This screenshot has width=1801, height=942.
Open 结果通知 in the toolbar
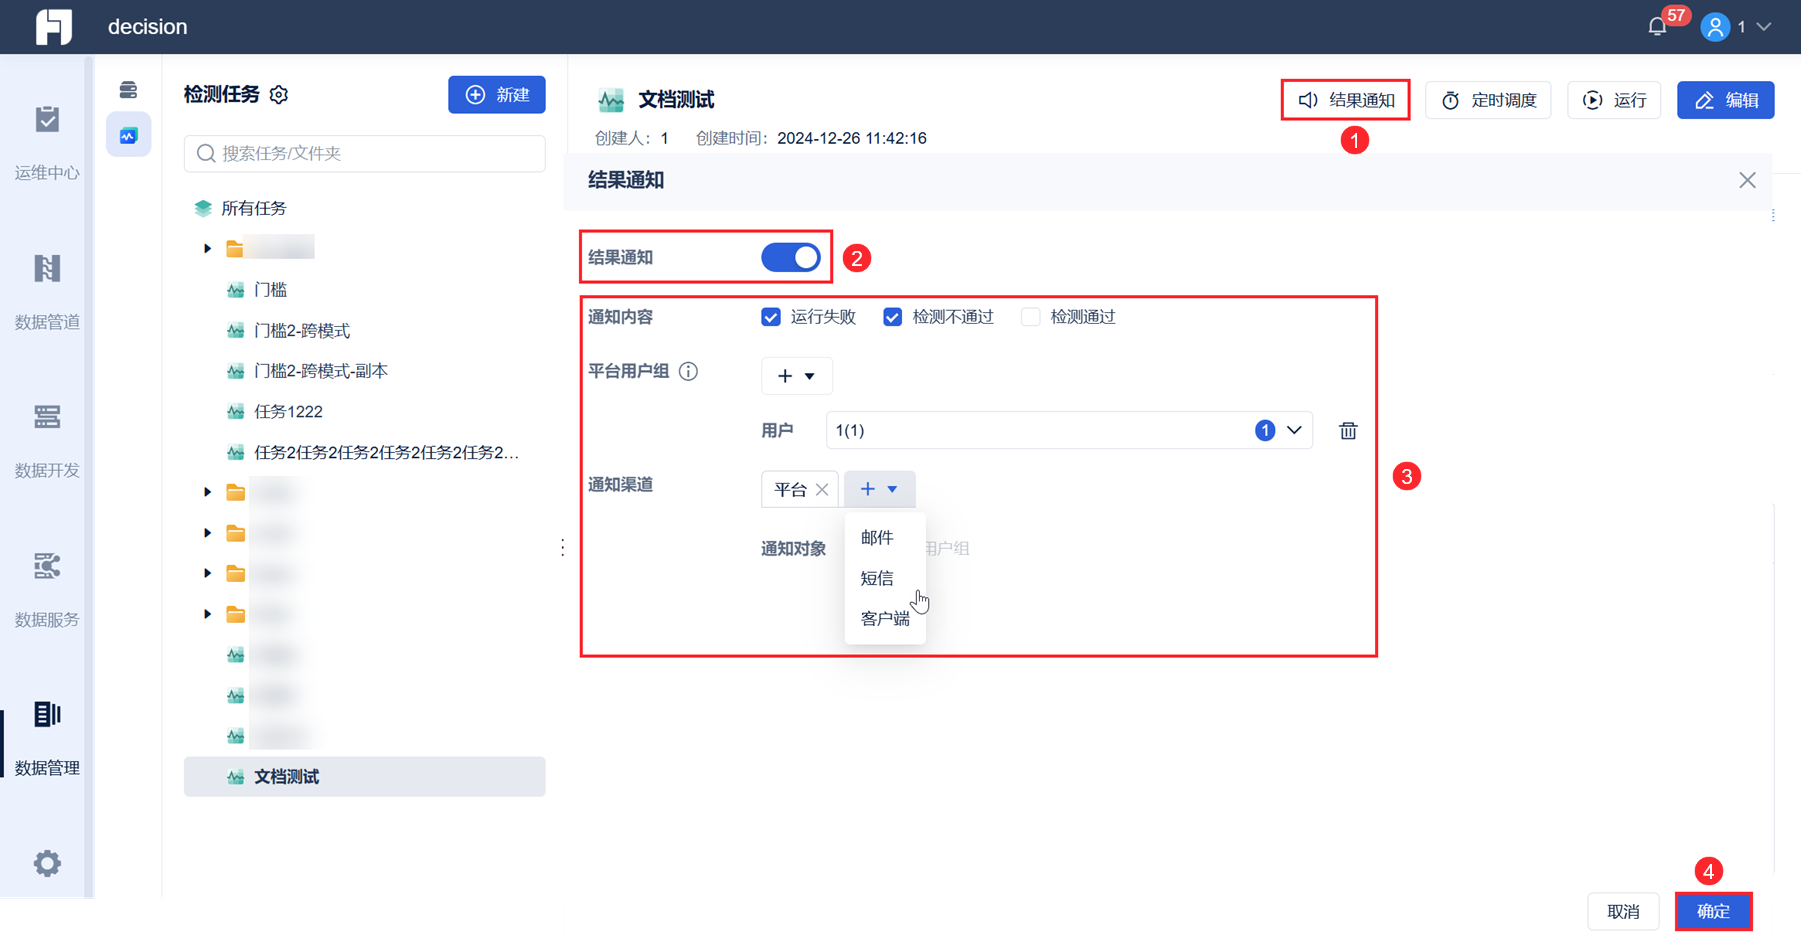(1346, 100)
